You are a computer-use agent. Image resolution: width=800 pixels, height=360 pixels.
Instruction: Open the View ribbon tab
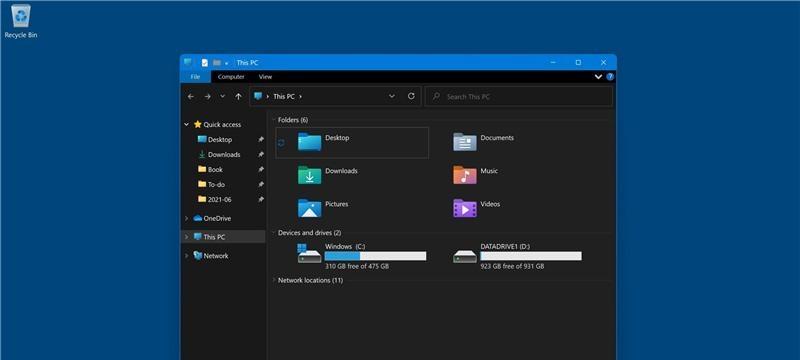coord(265,76)
